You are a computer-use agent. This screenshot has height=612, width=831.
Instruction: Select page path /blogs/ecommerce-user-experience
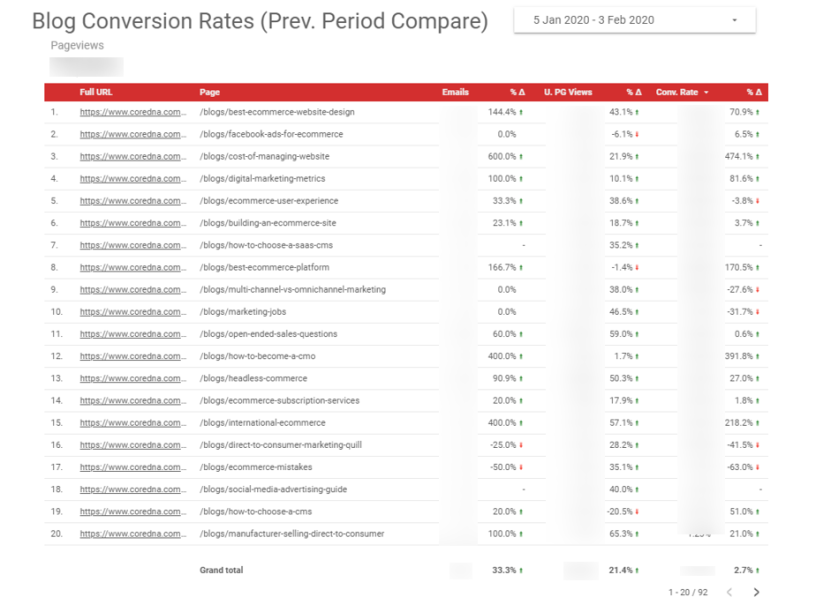coord(269,201)
